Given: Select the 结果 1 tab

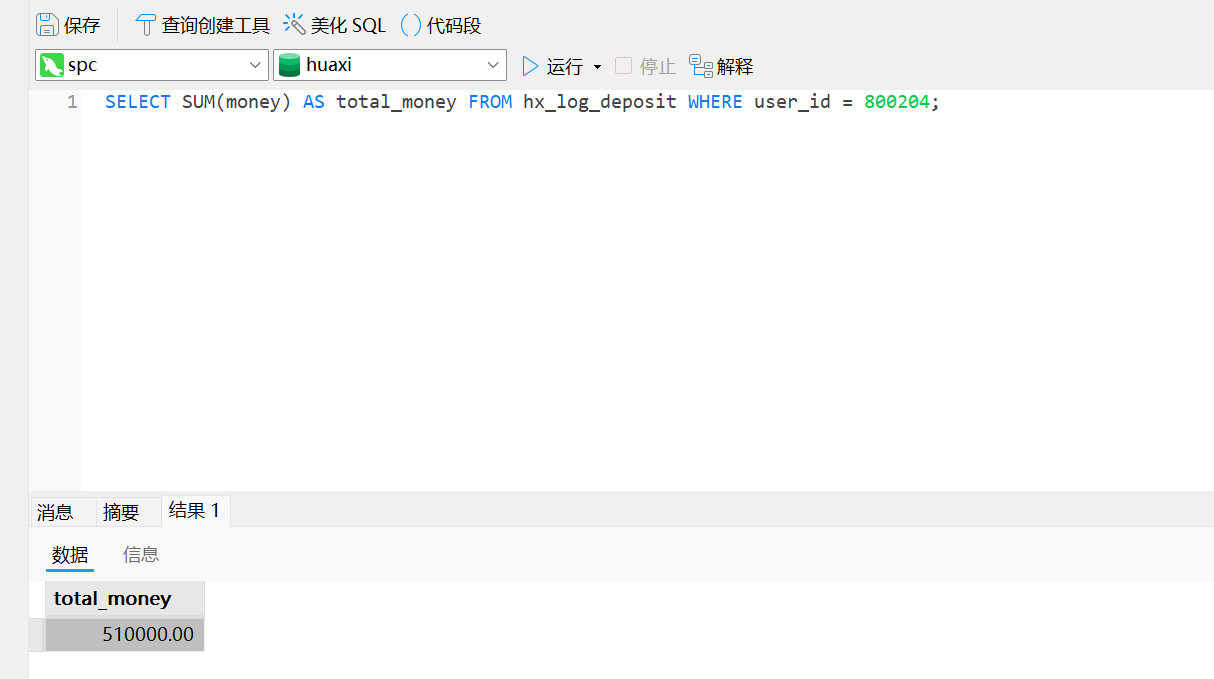Looking at the screenshot, I should (194, 511).
